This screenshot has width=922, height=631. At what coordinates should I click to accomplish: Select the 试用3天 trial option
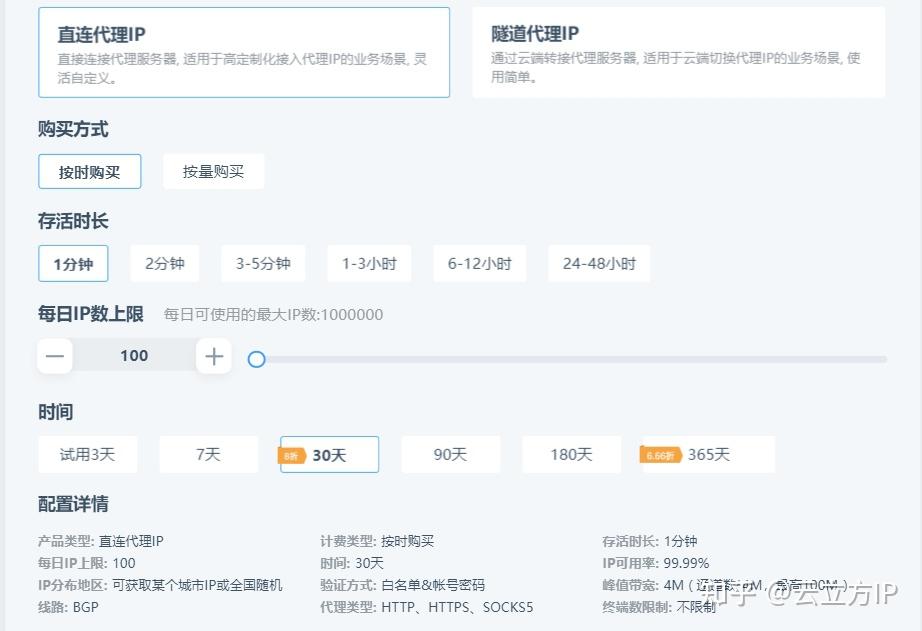(88, 454)
